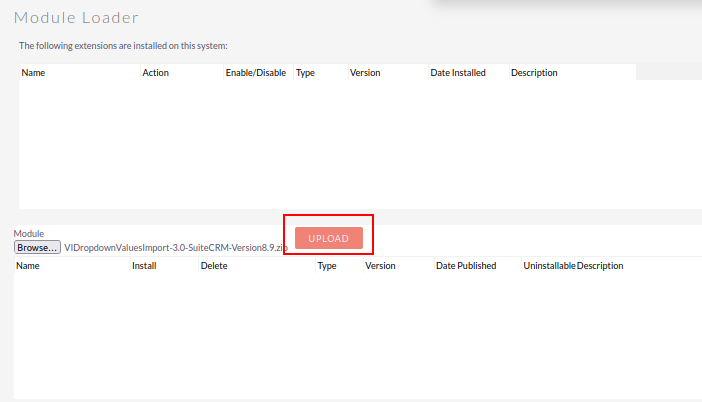Click Description header in uploaded modules table
Image resolution: width=702 pixels, height=402 pixels.
point(600,266)
